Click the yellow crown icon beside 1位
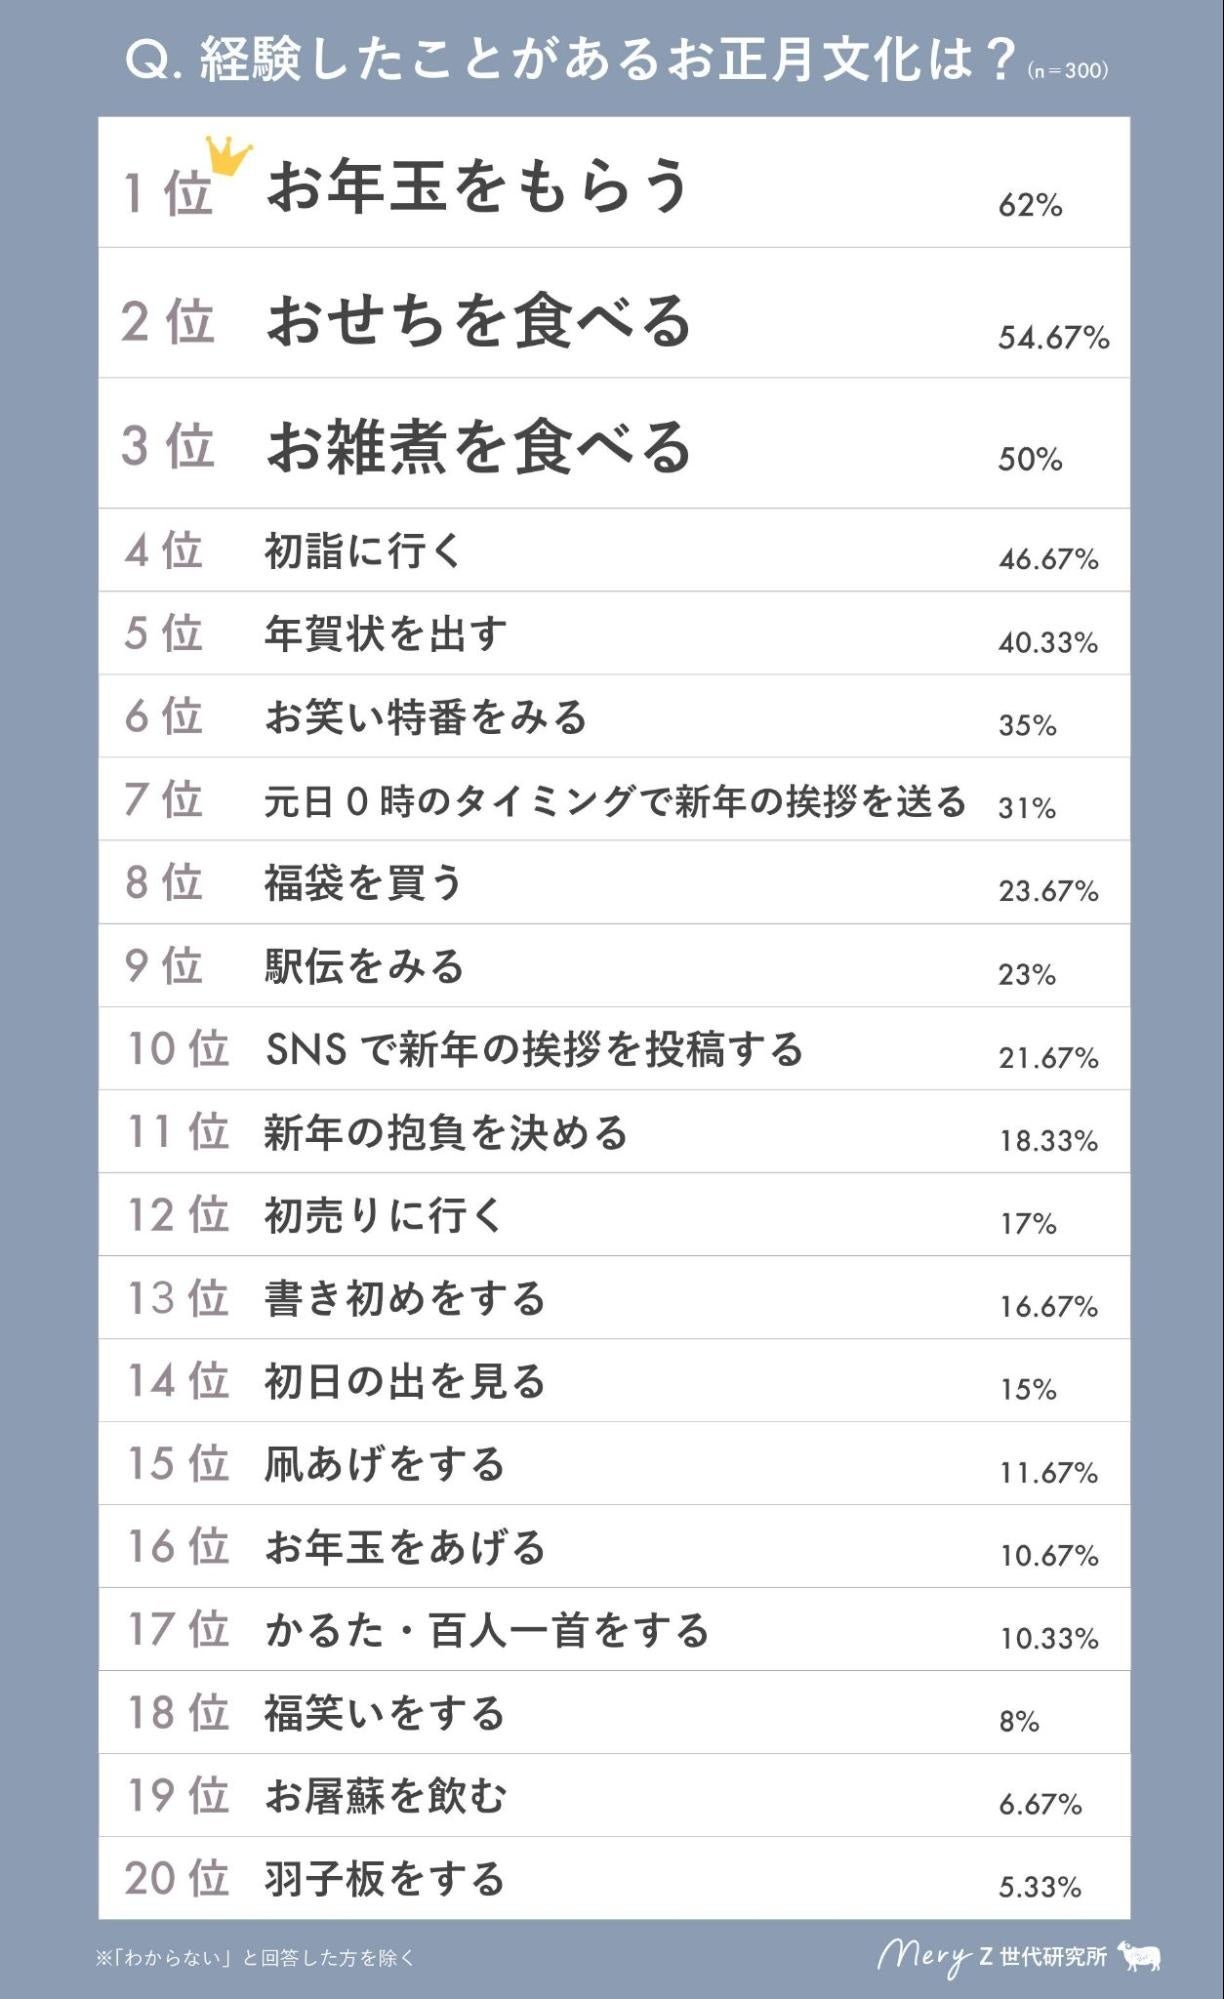This screenshot has height=1999, width=1224. tap(228, 156)
